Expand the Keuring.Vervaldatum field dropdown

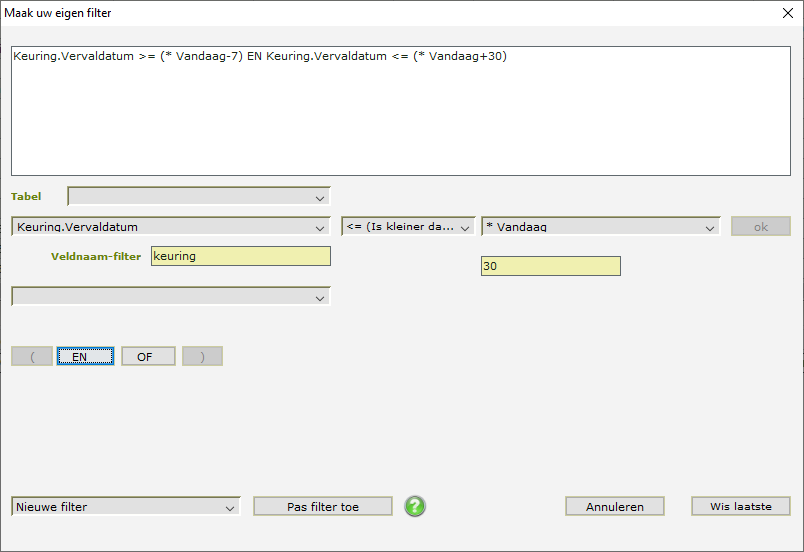[170, 227]
